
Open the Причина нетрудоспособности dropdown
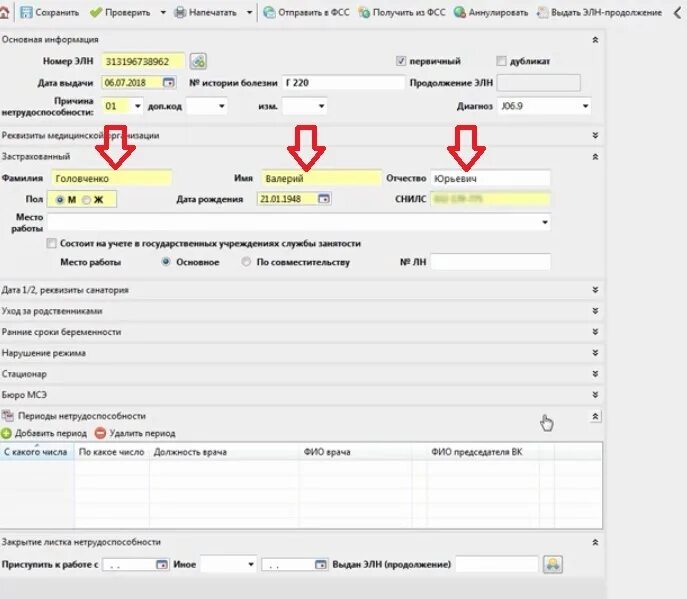click(x=138, y=106)
